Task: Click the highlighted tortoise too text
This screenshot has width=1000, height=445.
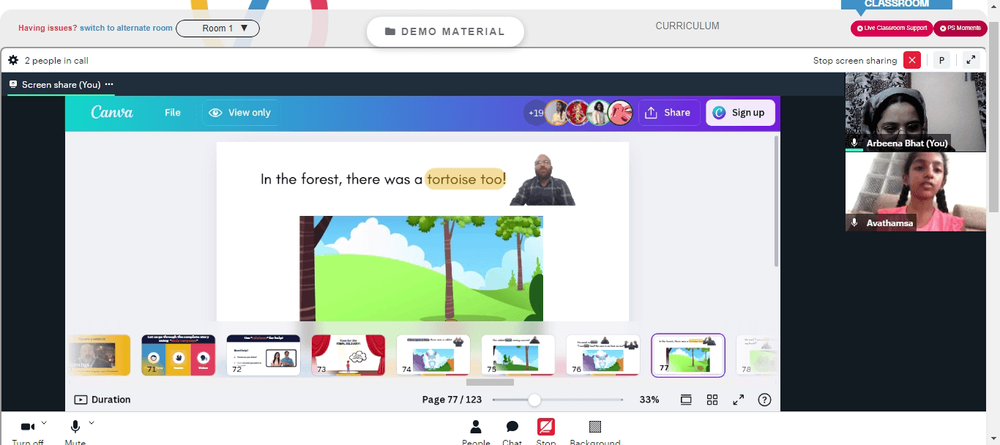Action: point(464,179)
